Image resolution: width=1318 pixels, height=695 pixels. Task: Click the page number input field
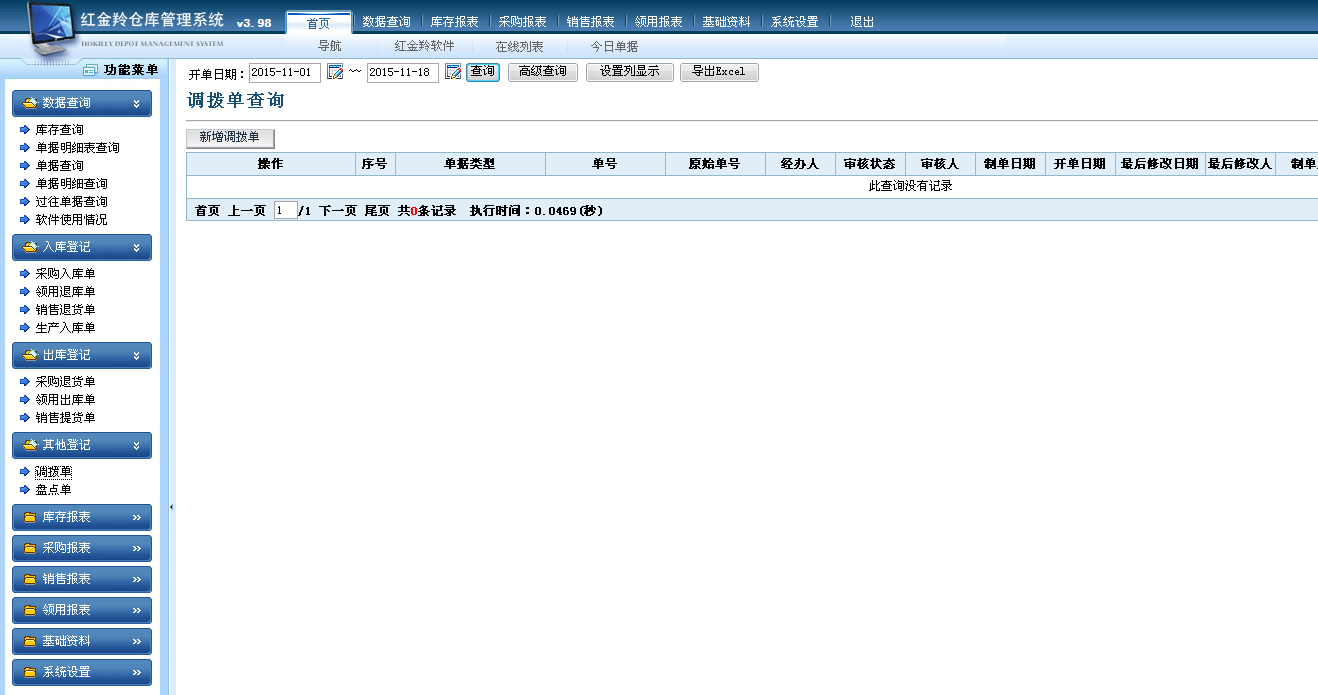[x=285, y=211]
